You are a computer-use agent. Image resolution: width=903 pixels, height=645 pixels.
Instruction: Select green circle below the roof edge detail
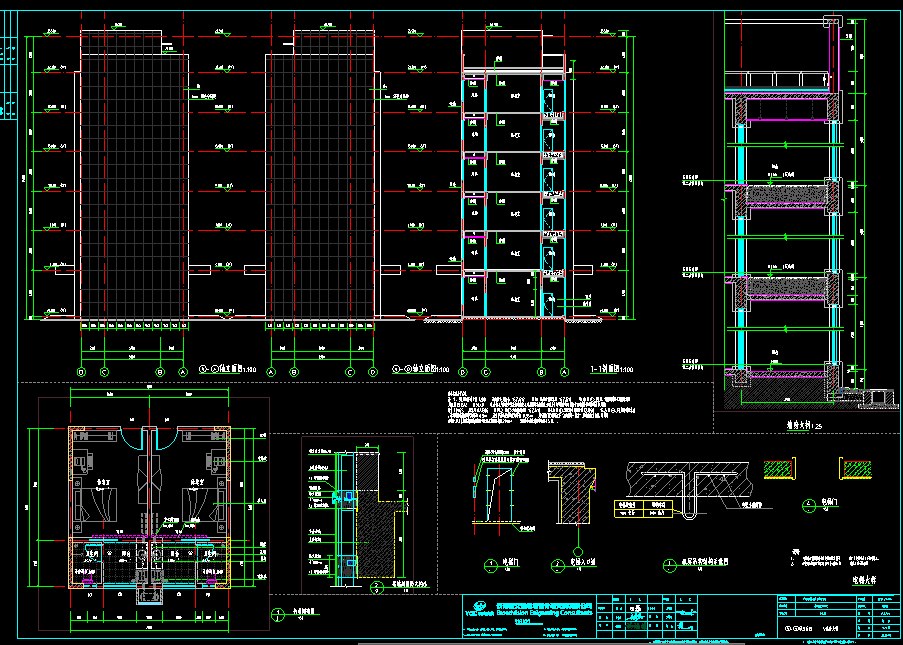577,552
